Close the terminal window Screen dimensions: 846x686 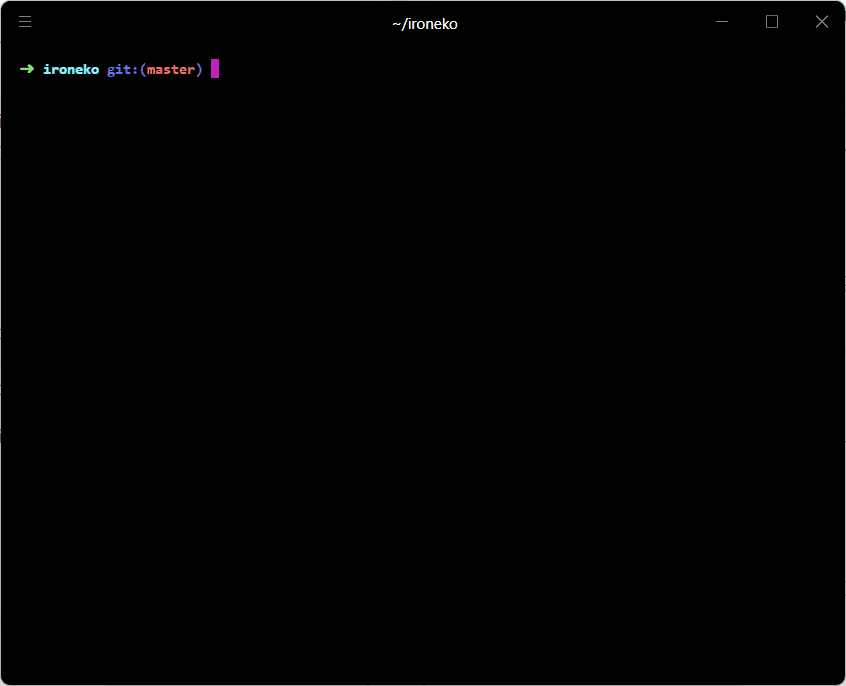[822, 22]
